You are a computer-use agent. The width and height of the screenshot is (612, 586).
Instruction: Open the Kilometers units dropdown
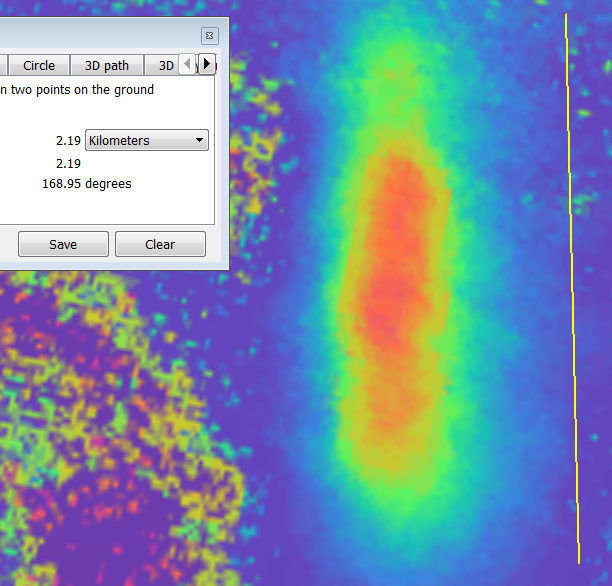pos(147,140)
